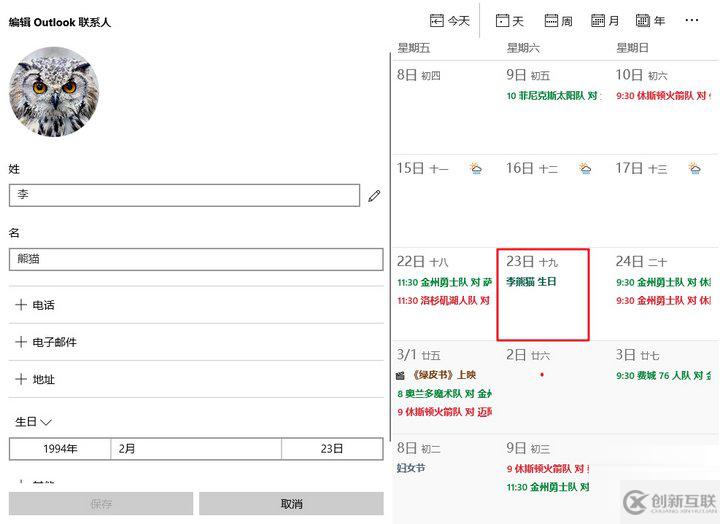
Task: Click the pencil edit icon beside surname
Action: point(374,196)
